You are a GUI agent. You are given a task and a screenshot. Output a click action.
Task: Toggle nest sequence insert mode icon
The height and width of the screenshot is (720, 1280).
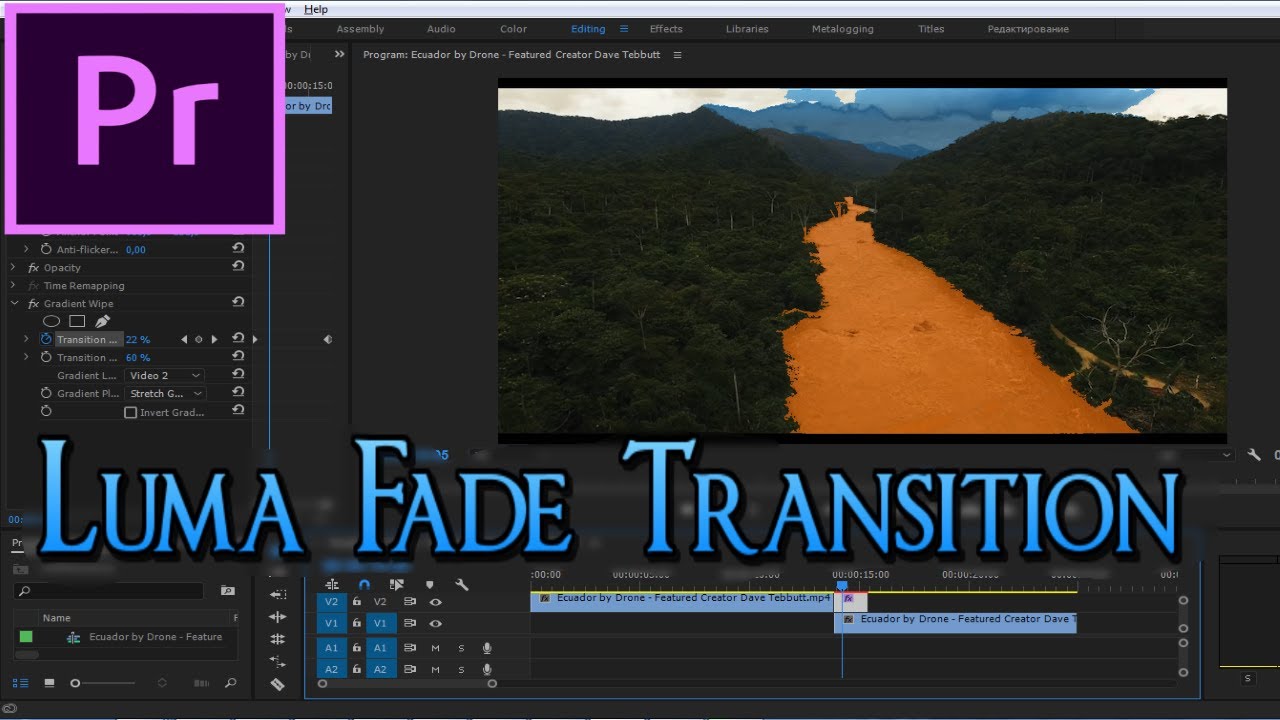tap(332, 585)
